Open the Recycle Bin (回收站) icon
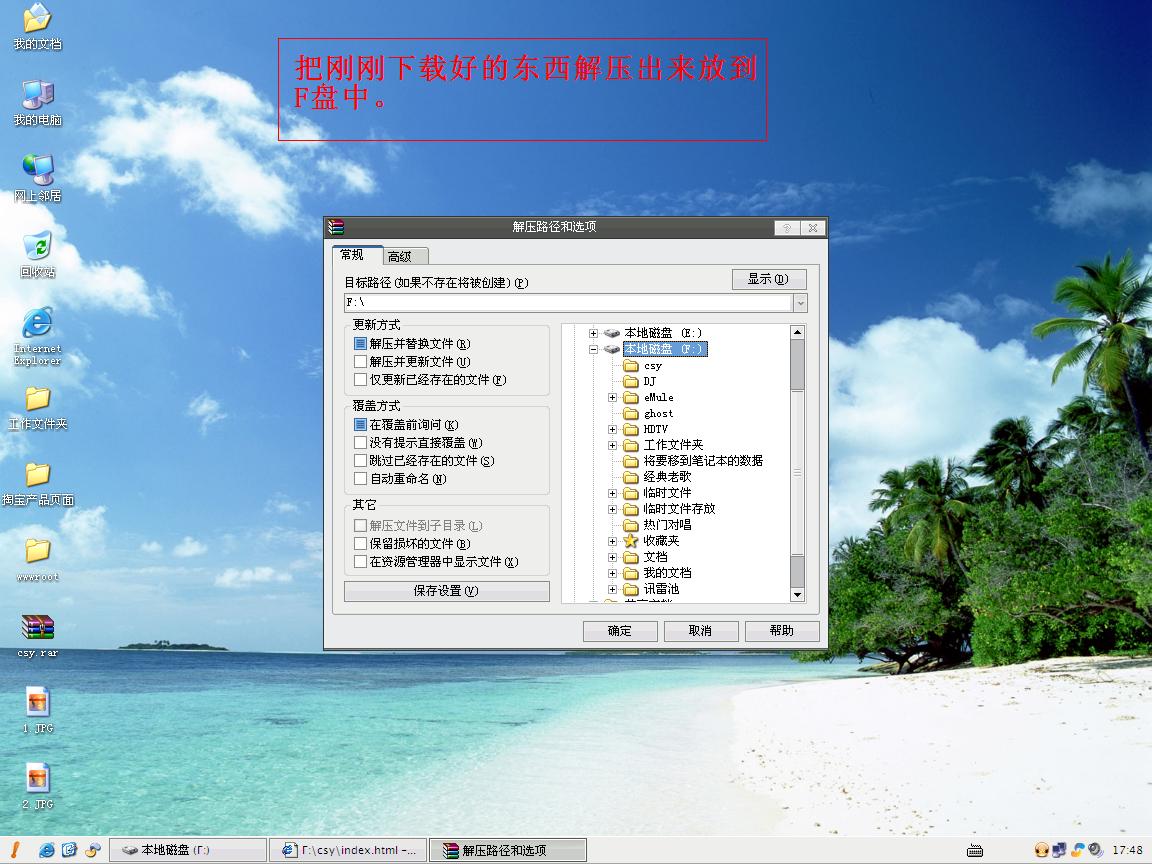Image resolution: width=1152 pixels, height=864 pixels. [x=38, y=246]
